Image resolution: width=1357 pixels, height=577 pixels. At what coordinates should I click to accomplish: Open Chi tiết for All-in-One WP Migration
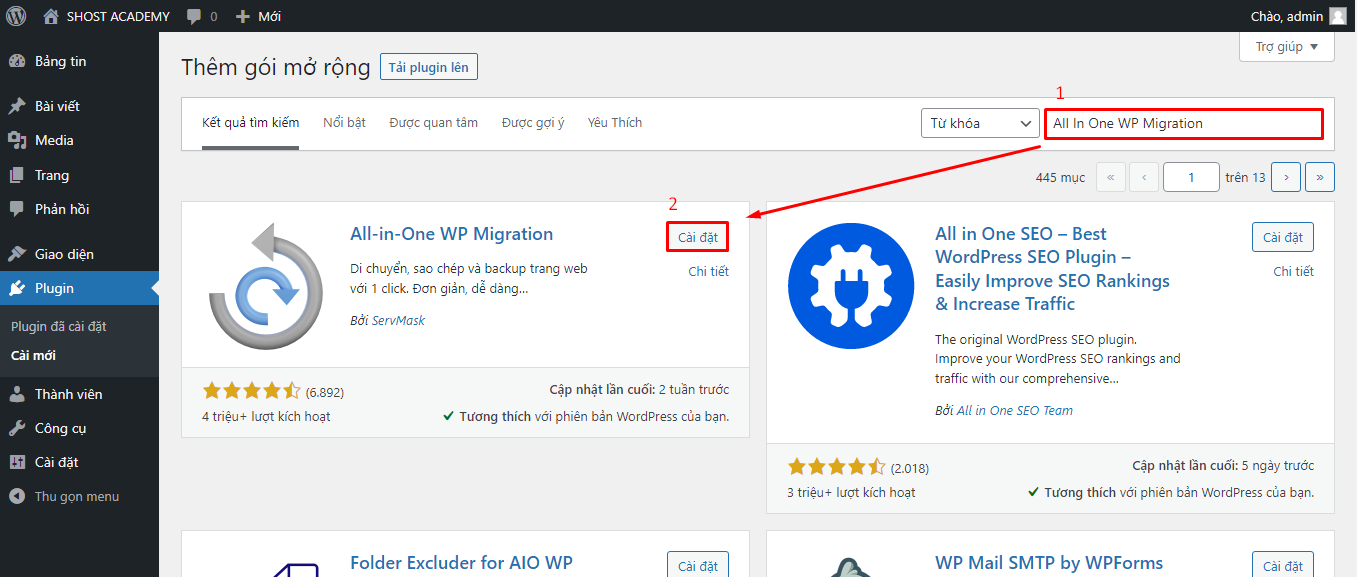click(707, 271)
